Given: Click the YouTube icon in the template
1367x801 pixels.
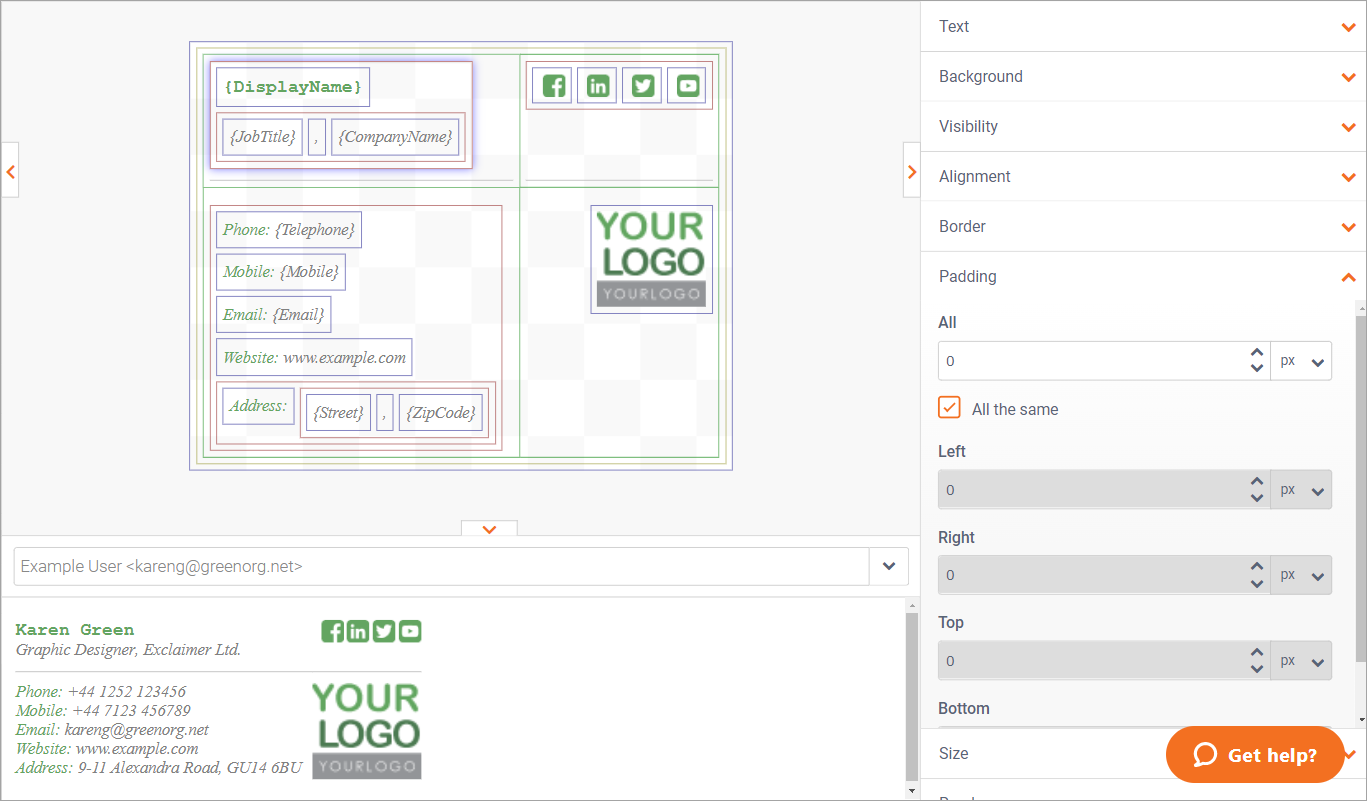Looking at the screenshot, I should point(688,86).
